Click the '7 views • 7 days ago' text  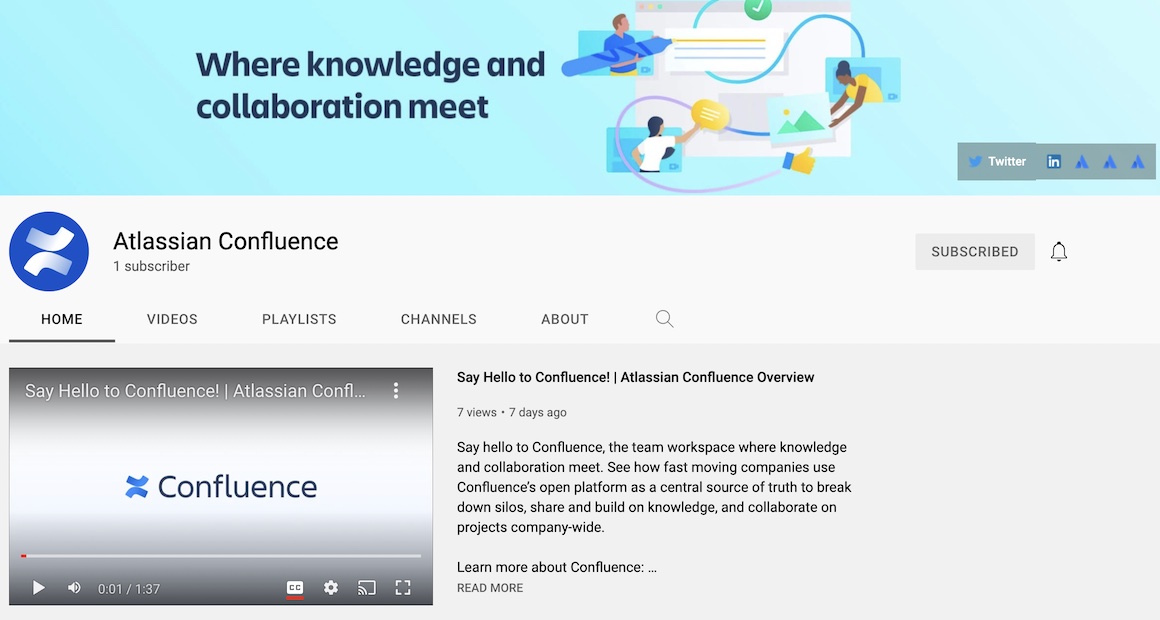tap(511, 412)
